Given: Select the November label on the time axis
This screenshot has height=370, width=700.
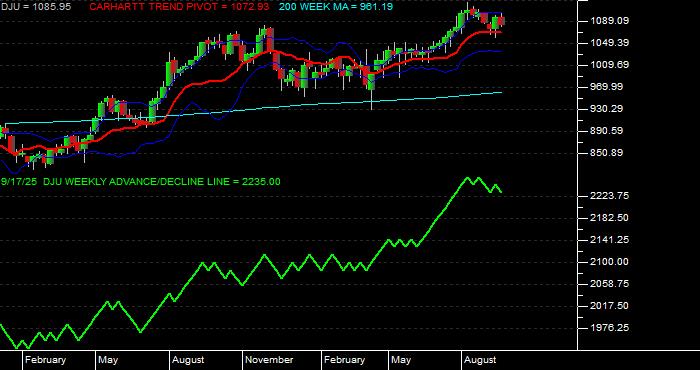Looking at the screenshot, I should (x=270, y=360).
